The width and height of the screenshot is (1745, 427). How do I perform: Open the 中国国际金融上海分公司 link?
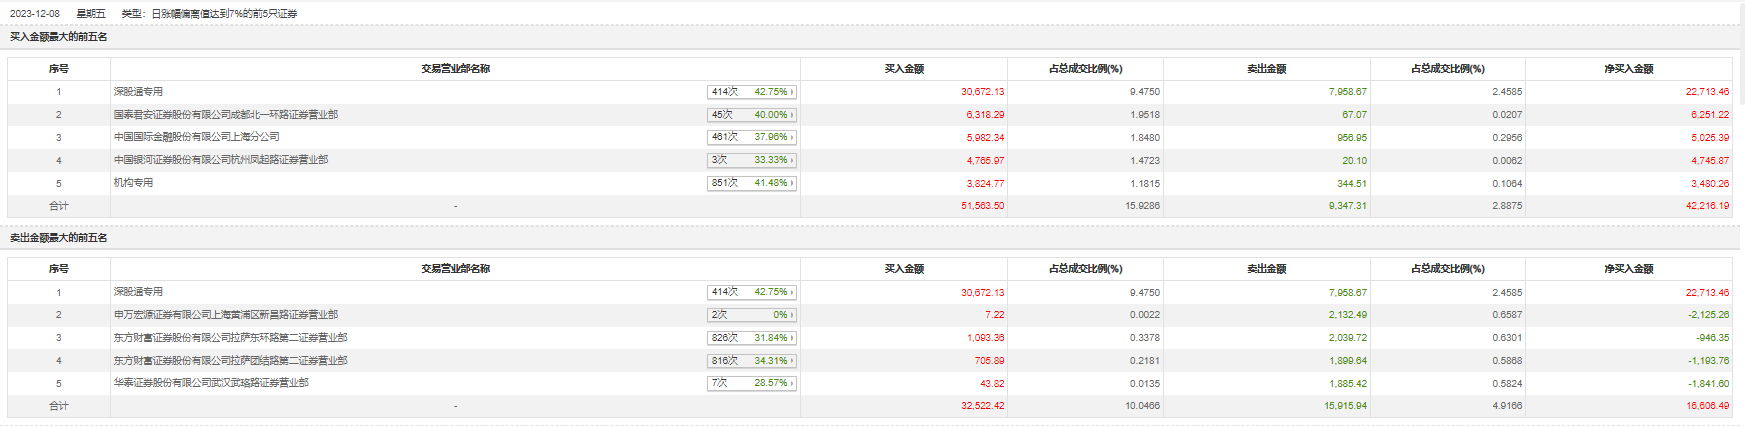point(196,137)
